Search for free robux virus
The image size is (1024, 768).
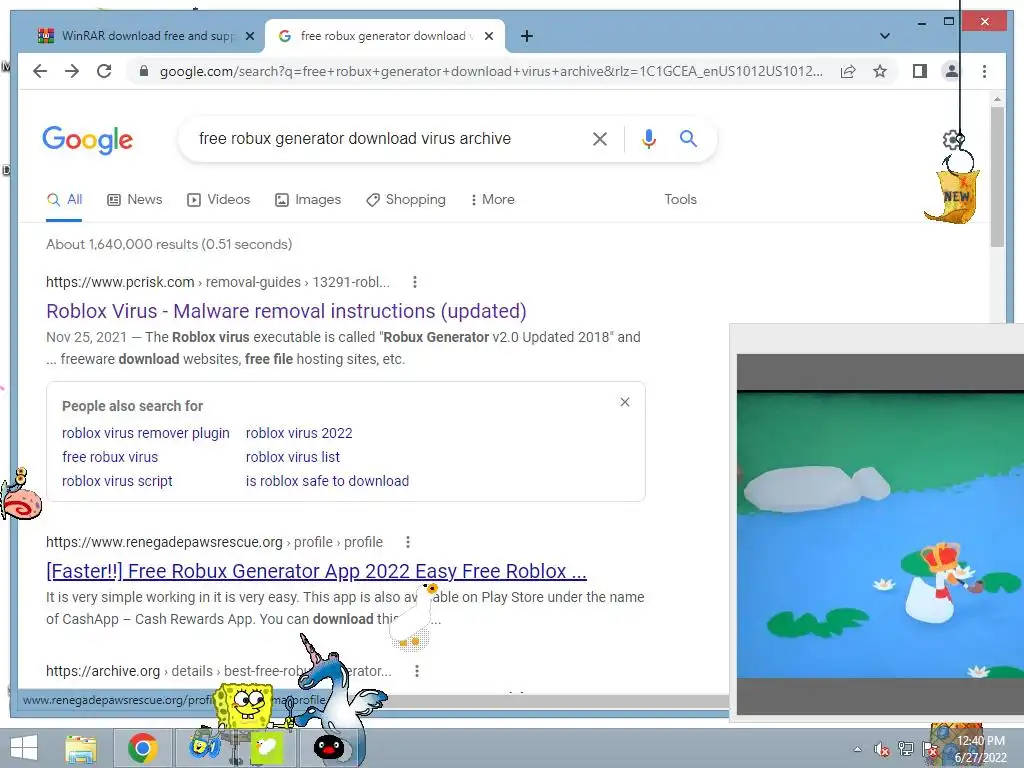click(x=110, y=457)
